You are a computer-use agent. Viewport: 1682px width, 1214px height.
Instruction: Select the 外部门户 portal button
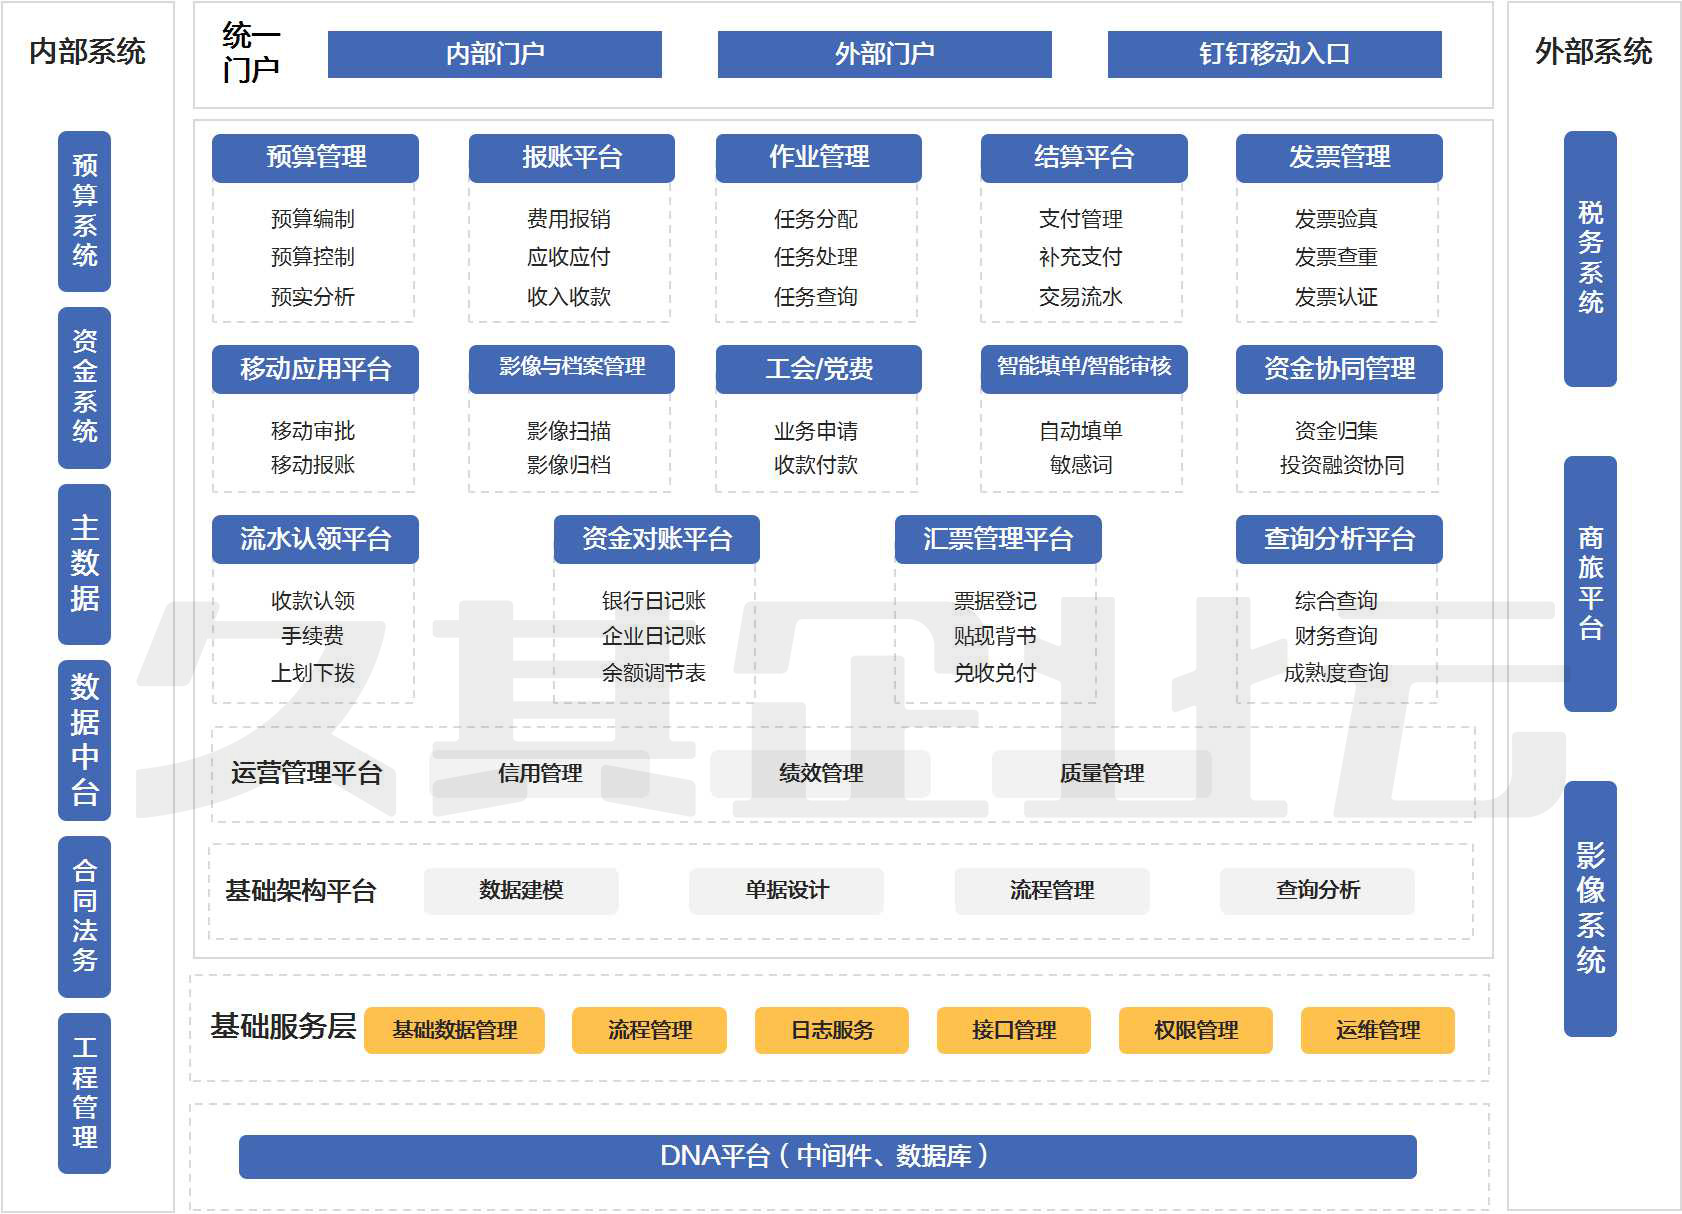click(884, 54)
